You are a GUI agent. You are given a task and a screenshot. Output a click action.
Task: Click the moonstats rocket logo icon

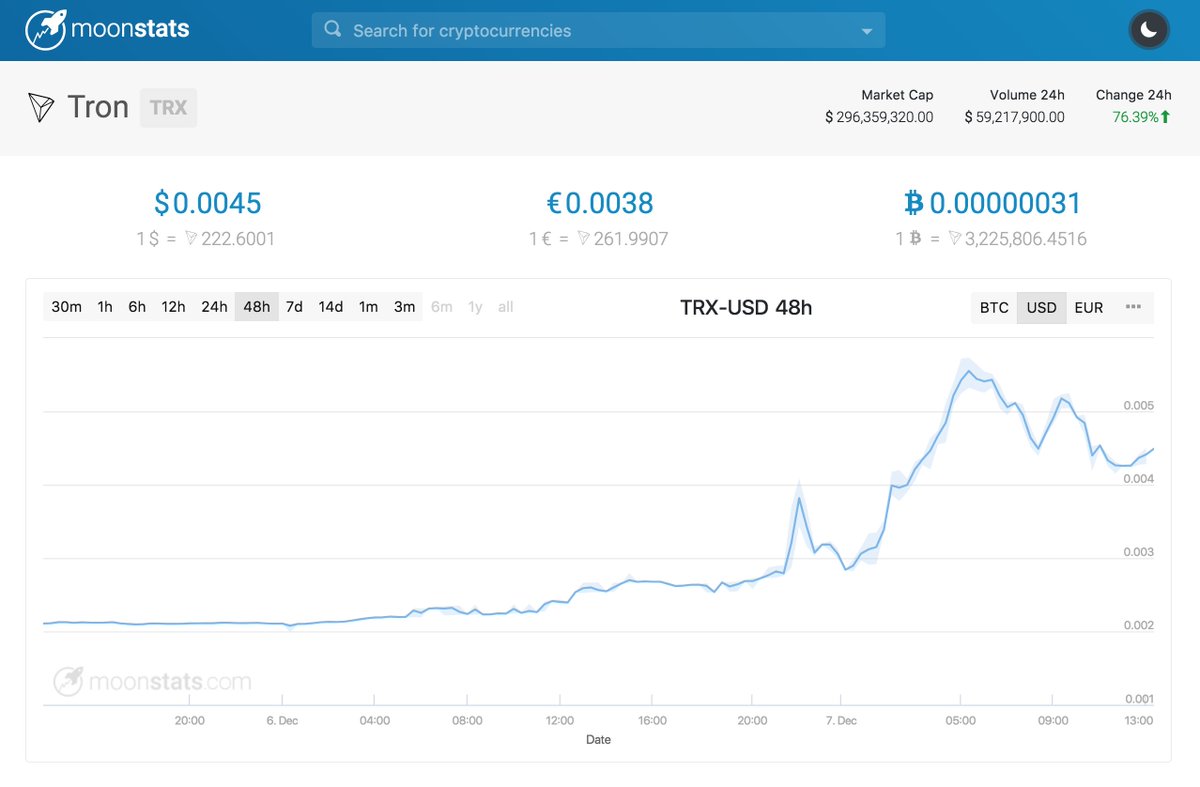(x=46, y=30)
